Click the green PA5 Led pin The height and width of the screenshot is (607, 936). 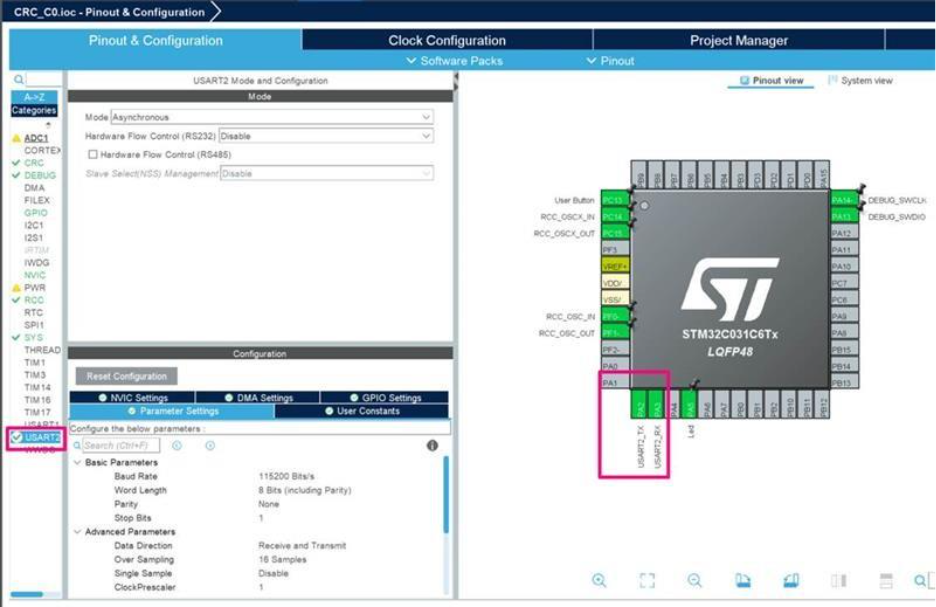(x=689, y=404)
